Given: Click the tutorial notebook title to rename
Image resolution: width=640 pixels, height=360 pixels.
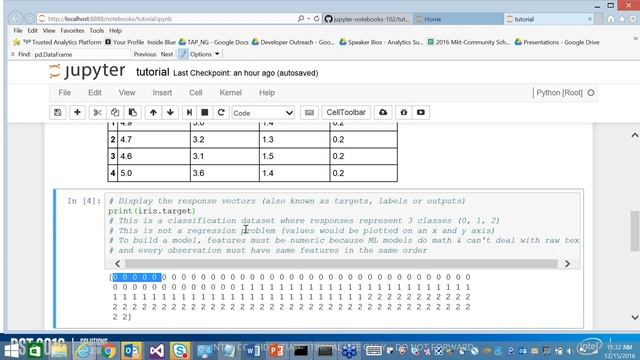Looking at the screenshot, I should coord(153,72).
